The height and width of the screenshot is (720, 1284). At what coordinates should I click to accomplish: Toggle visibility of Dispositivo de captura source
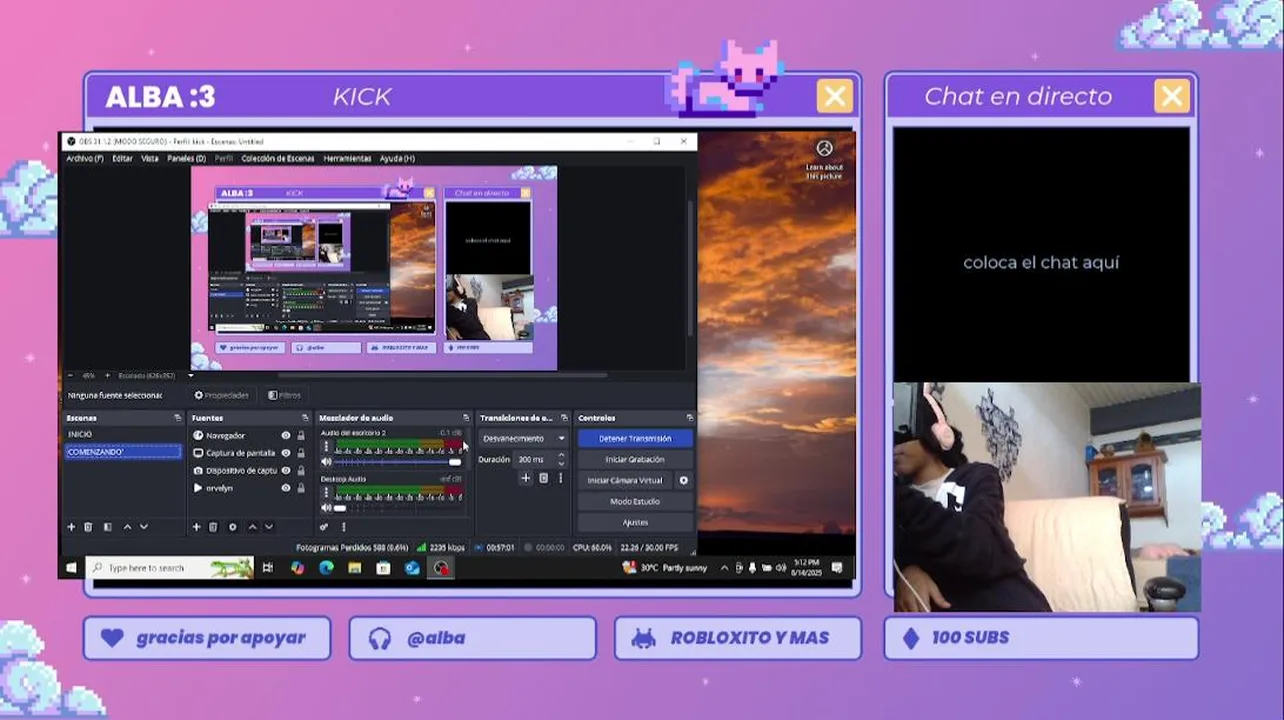coord(286,470)
